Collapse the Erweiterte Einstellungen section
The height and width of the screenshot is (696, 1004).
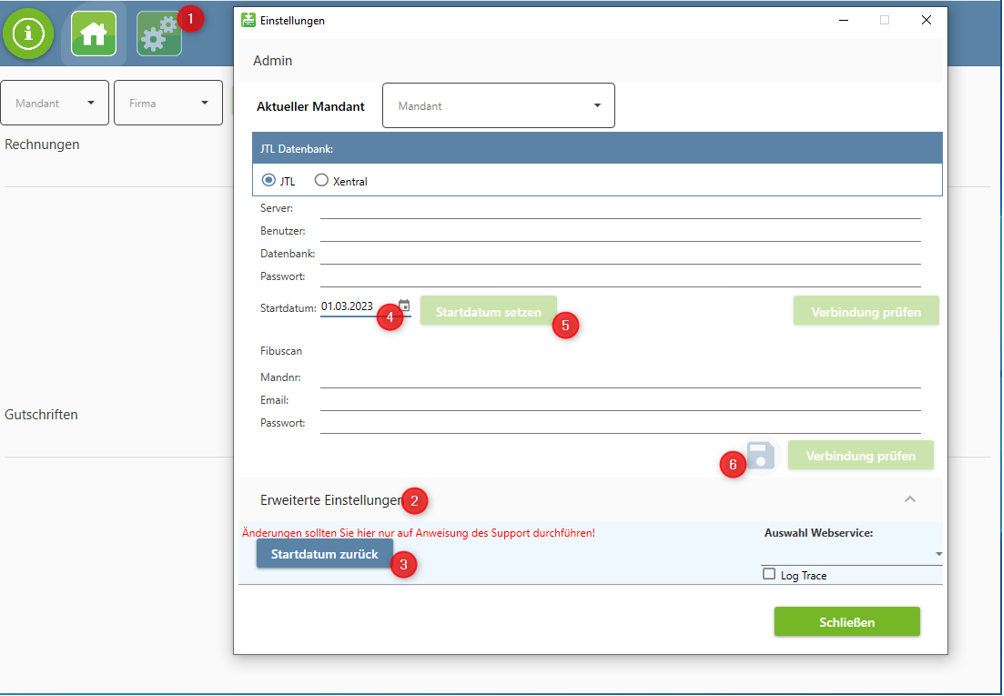click(909, 499)
